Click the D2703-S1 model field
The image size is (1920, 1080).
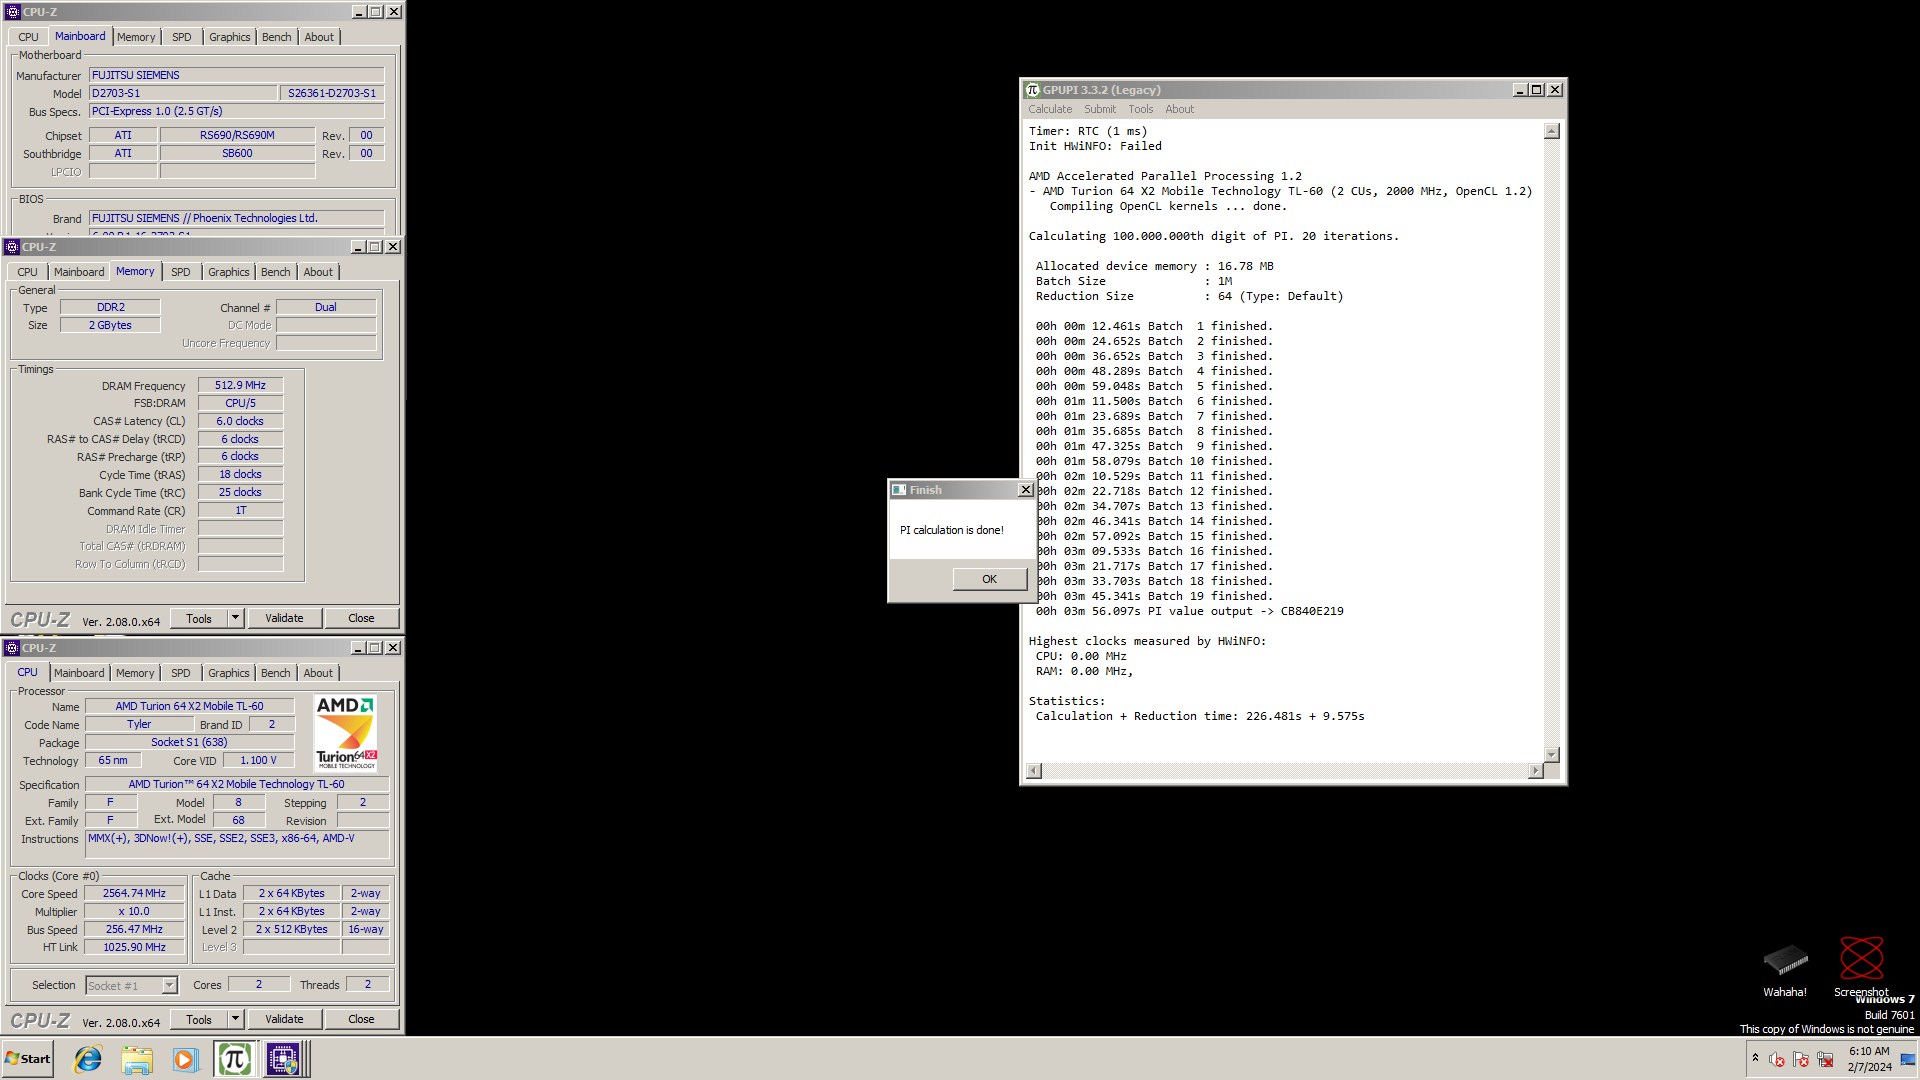point(183,93)
